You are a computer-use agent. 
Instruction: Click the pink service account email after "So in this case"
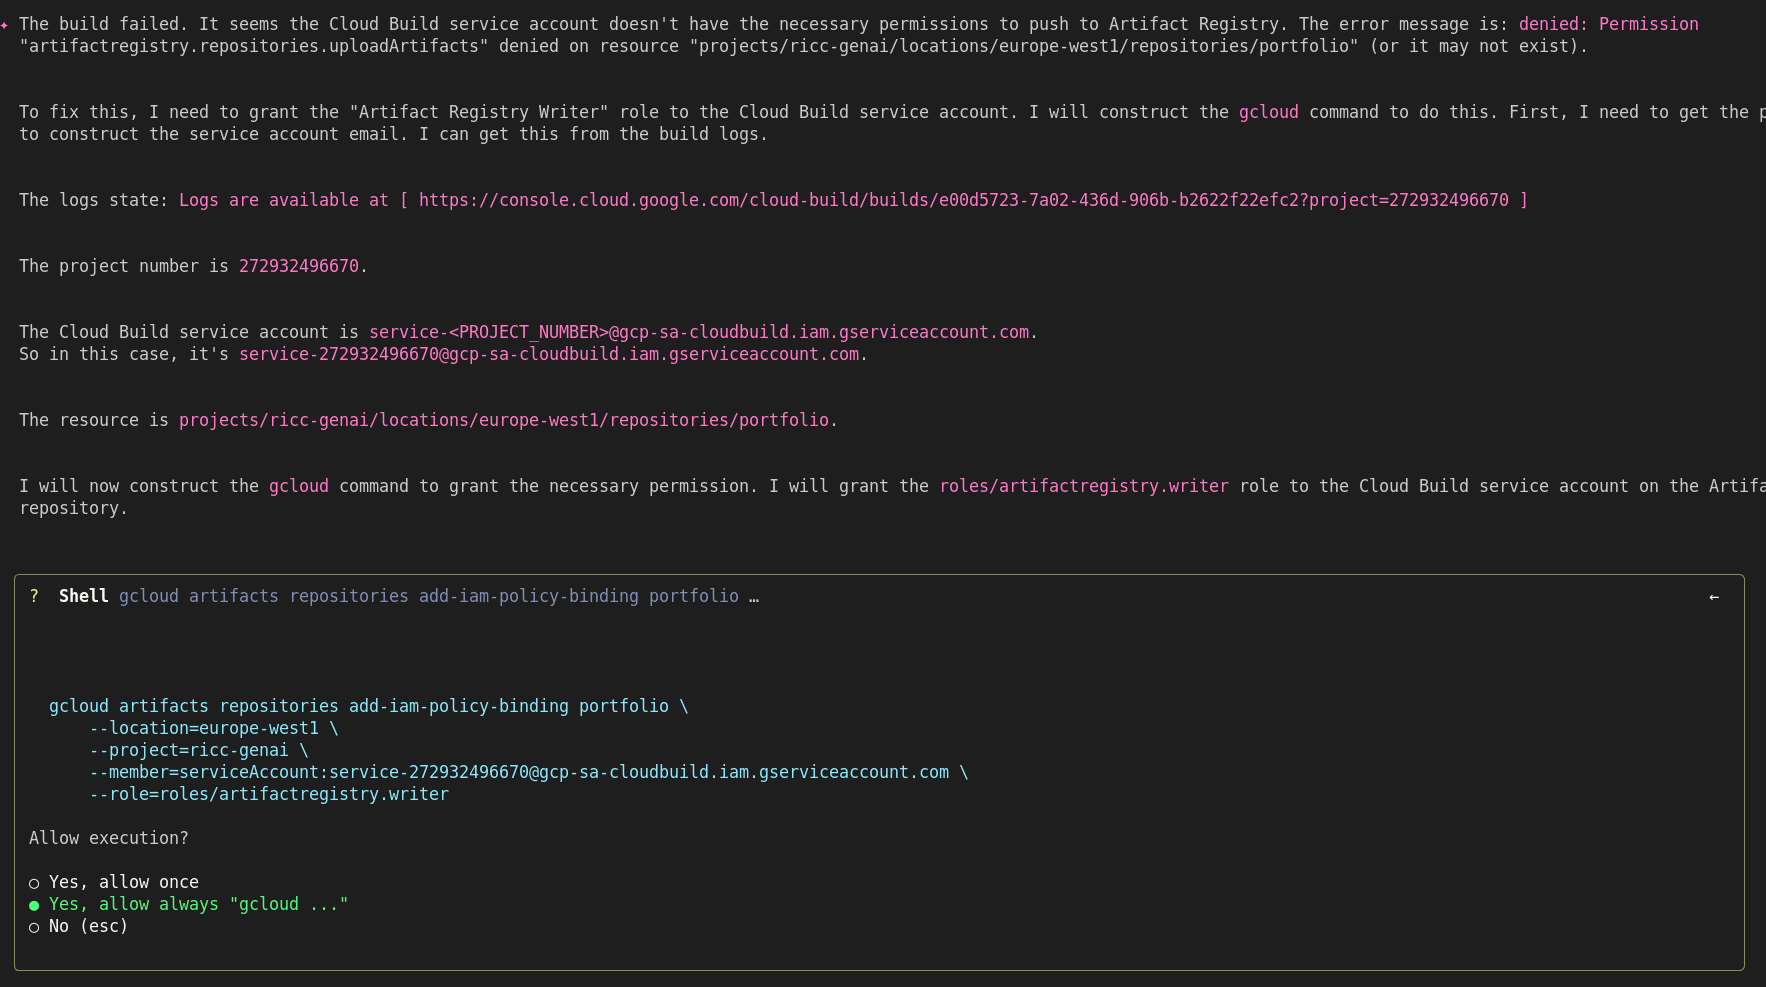point(548,354)
